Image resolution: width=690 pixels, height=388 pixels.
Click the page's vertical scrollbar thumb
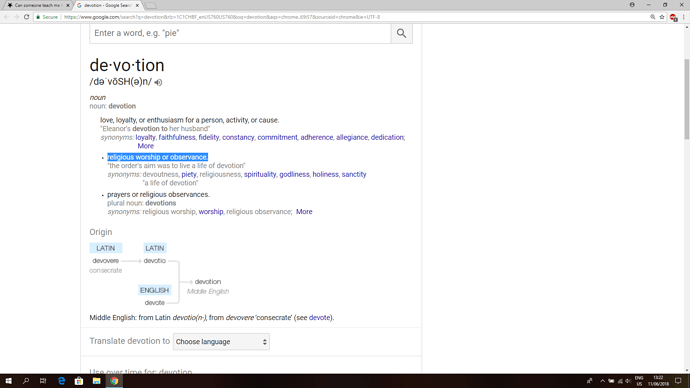pyautogui.click(x=686, y=99)
